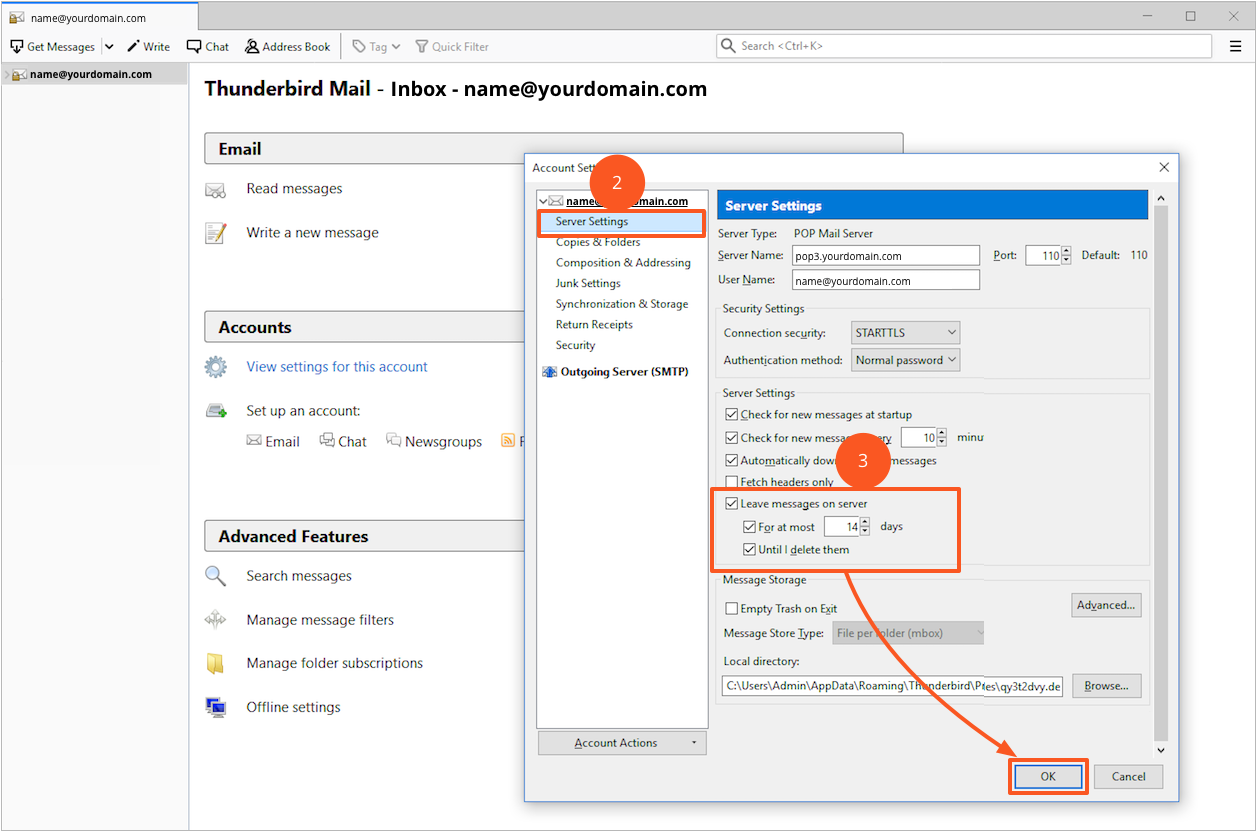Click the Write pencil icon in toolbar

(133, 47)
